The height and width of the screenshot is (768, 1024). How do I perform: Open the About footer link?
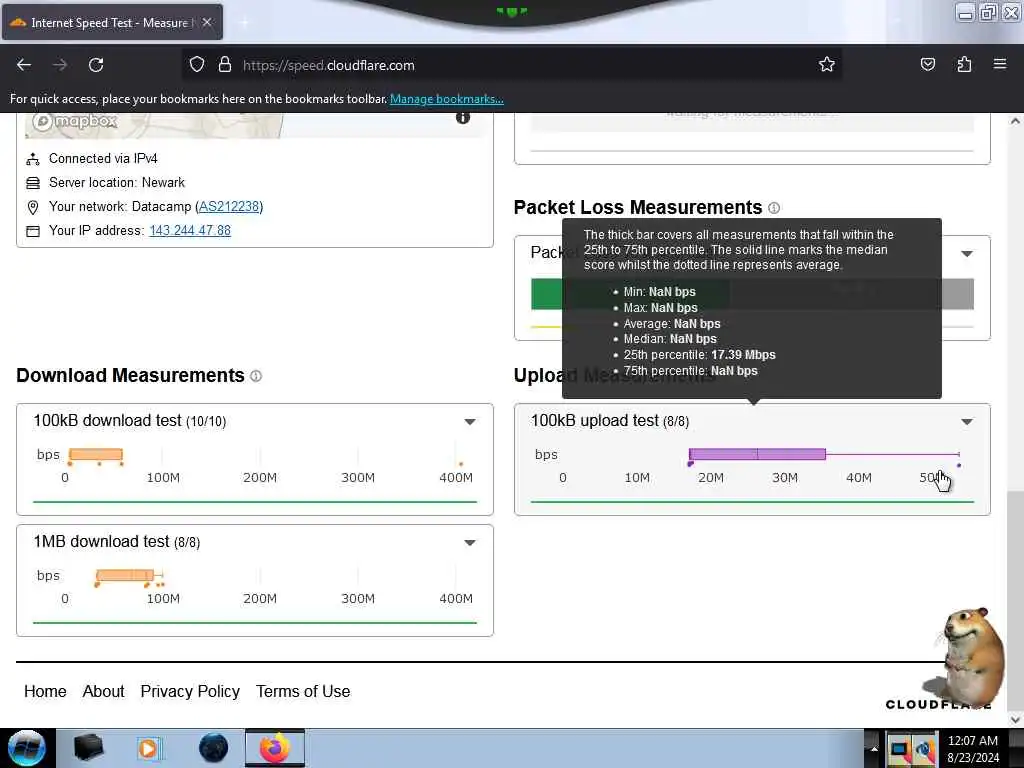click(103, 691)
